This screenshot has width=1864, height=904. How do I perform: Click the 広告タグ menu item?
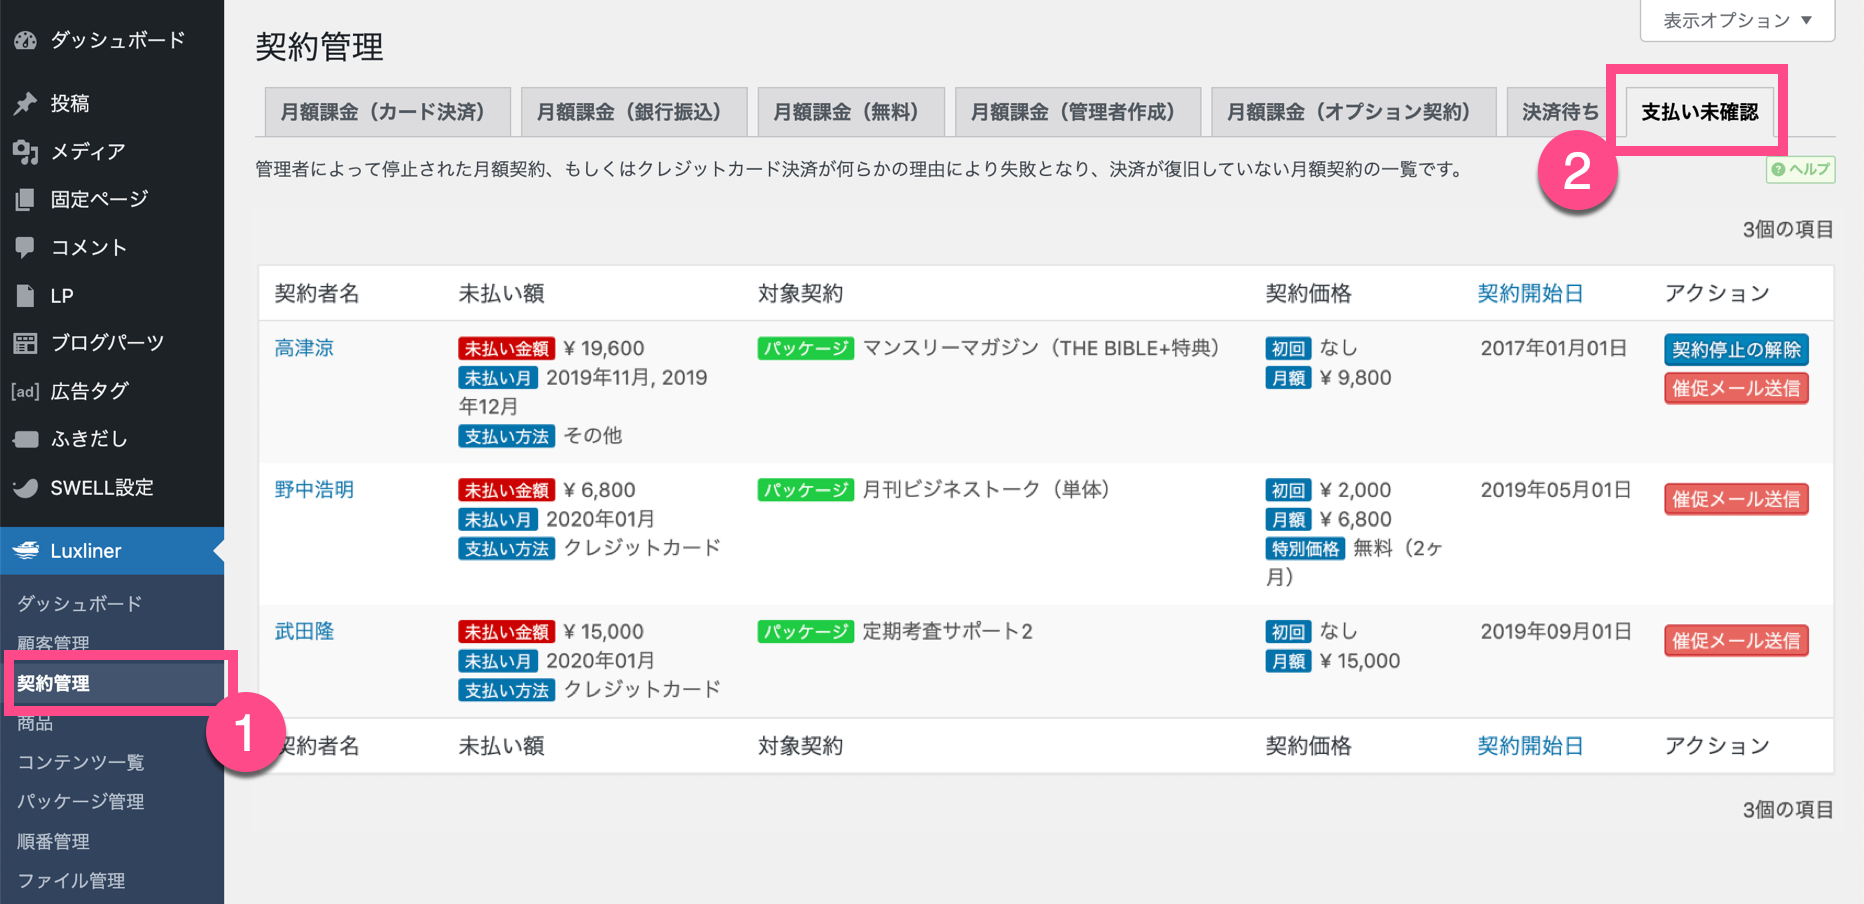[x=89, y=391]
